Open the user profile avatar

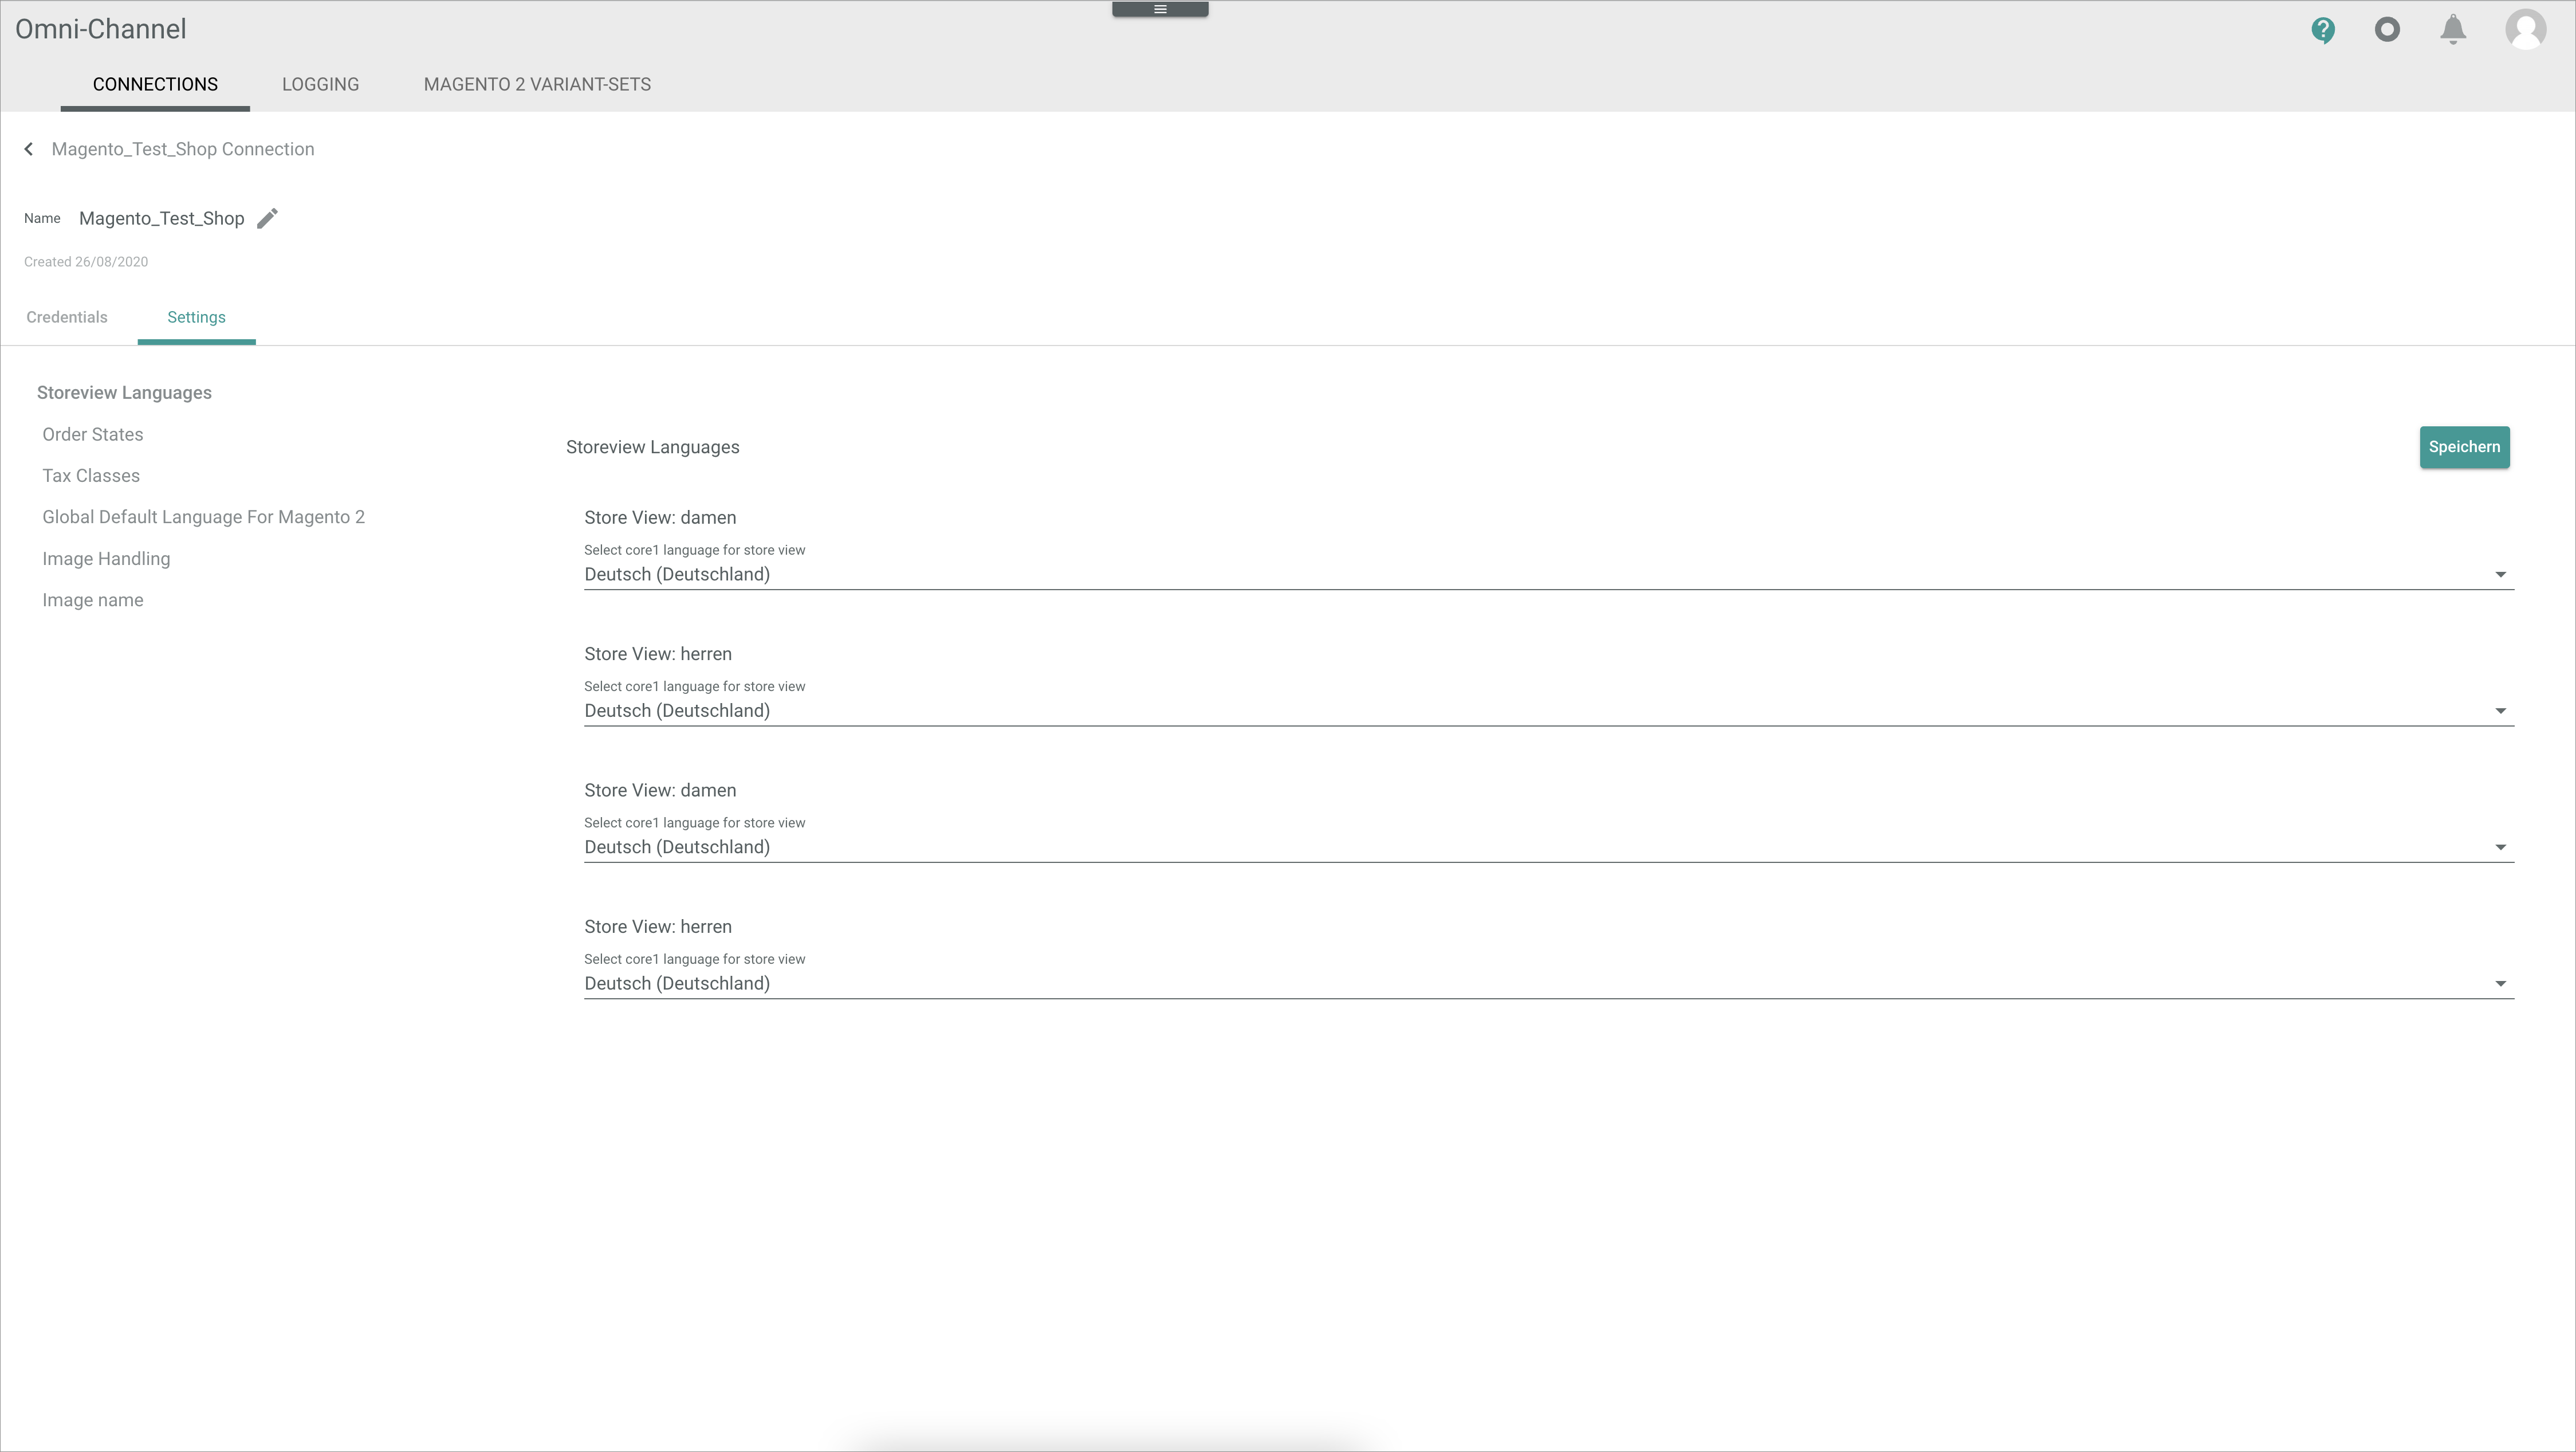tap(2525, 29)
